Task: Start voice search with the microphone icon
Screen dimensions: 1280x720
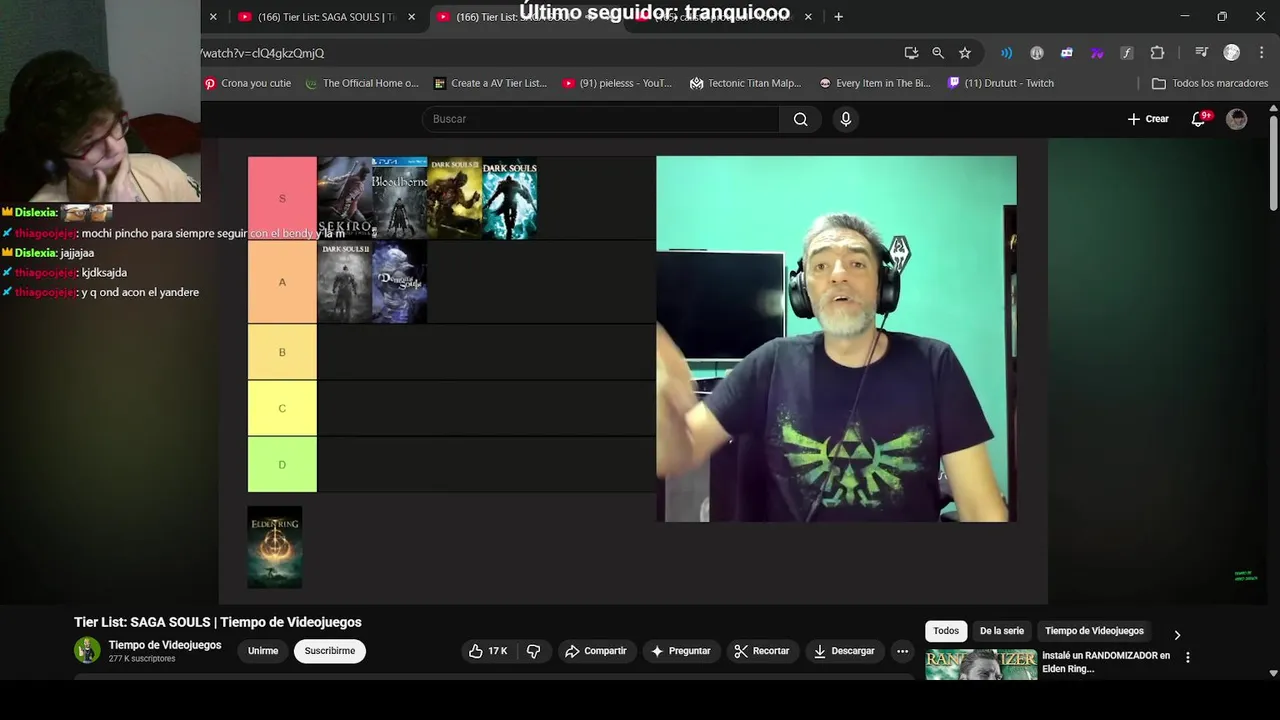Action: [x=846, y=119]
